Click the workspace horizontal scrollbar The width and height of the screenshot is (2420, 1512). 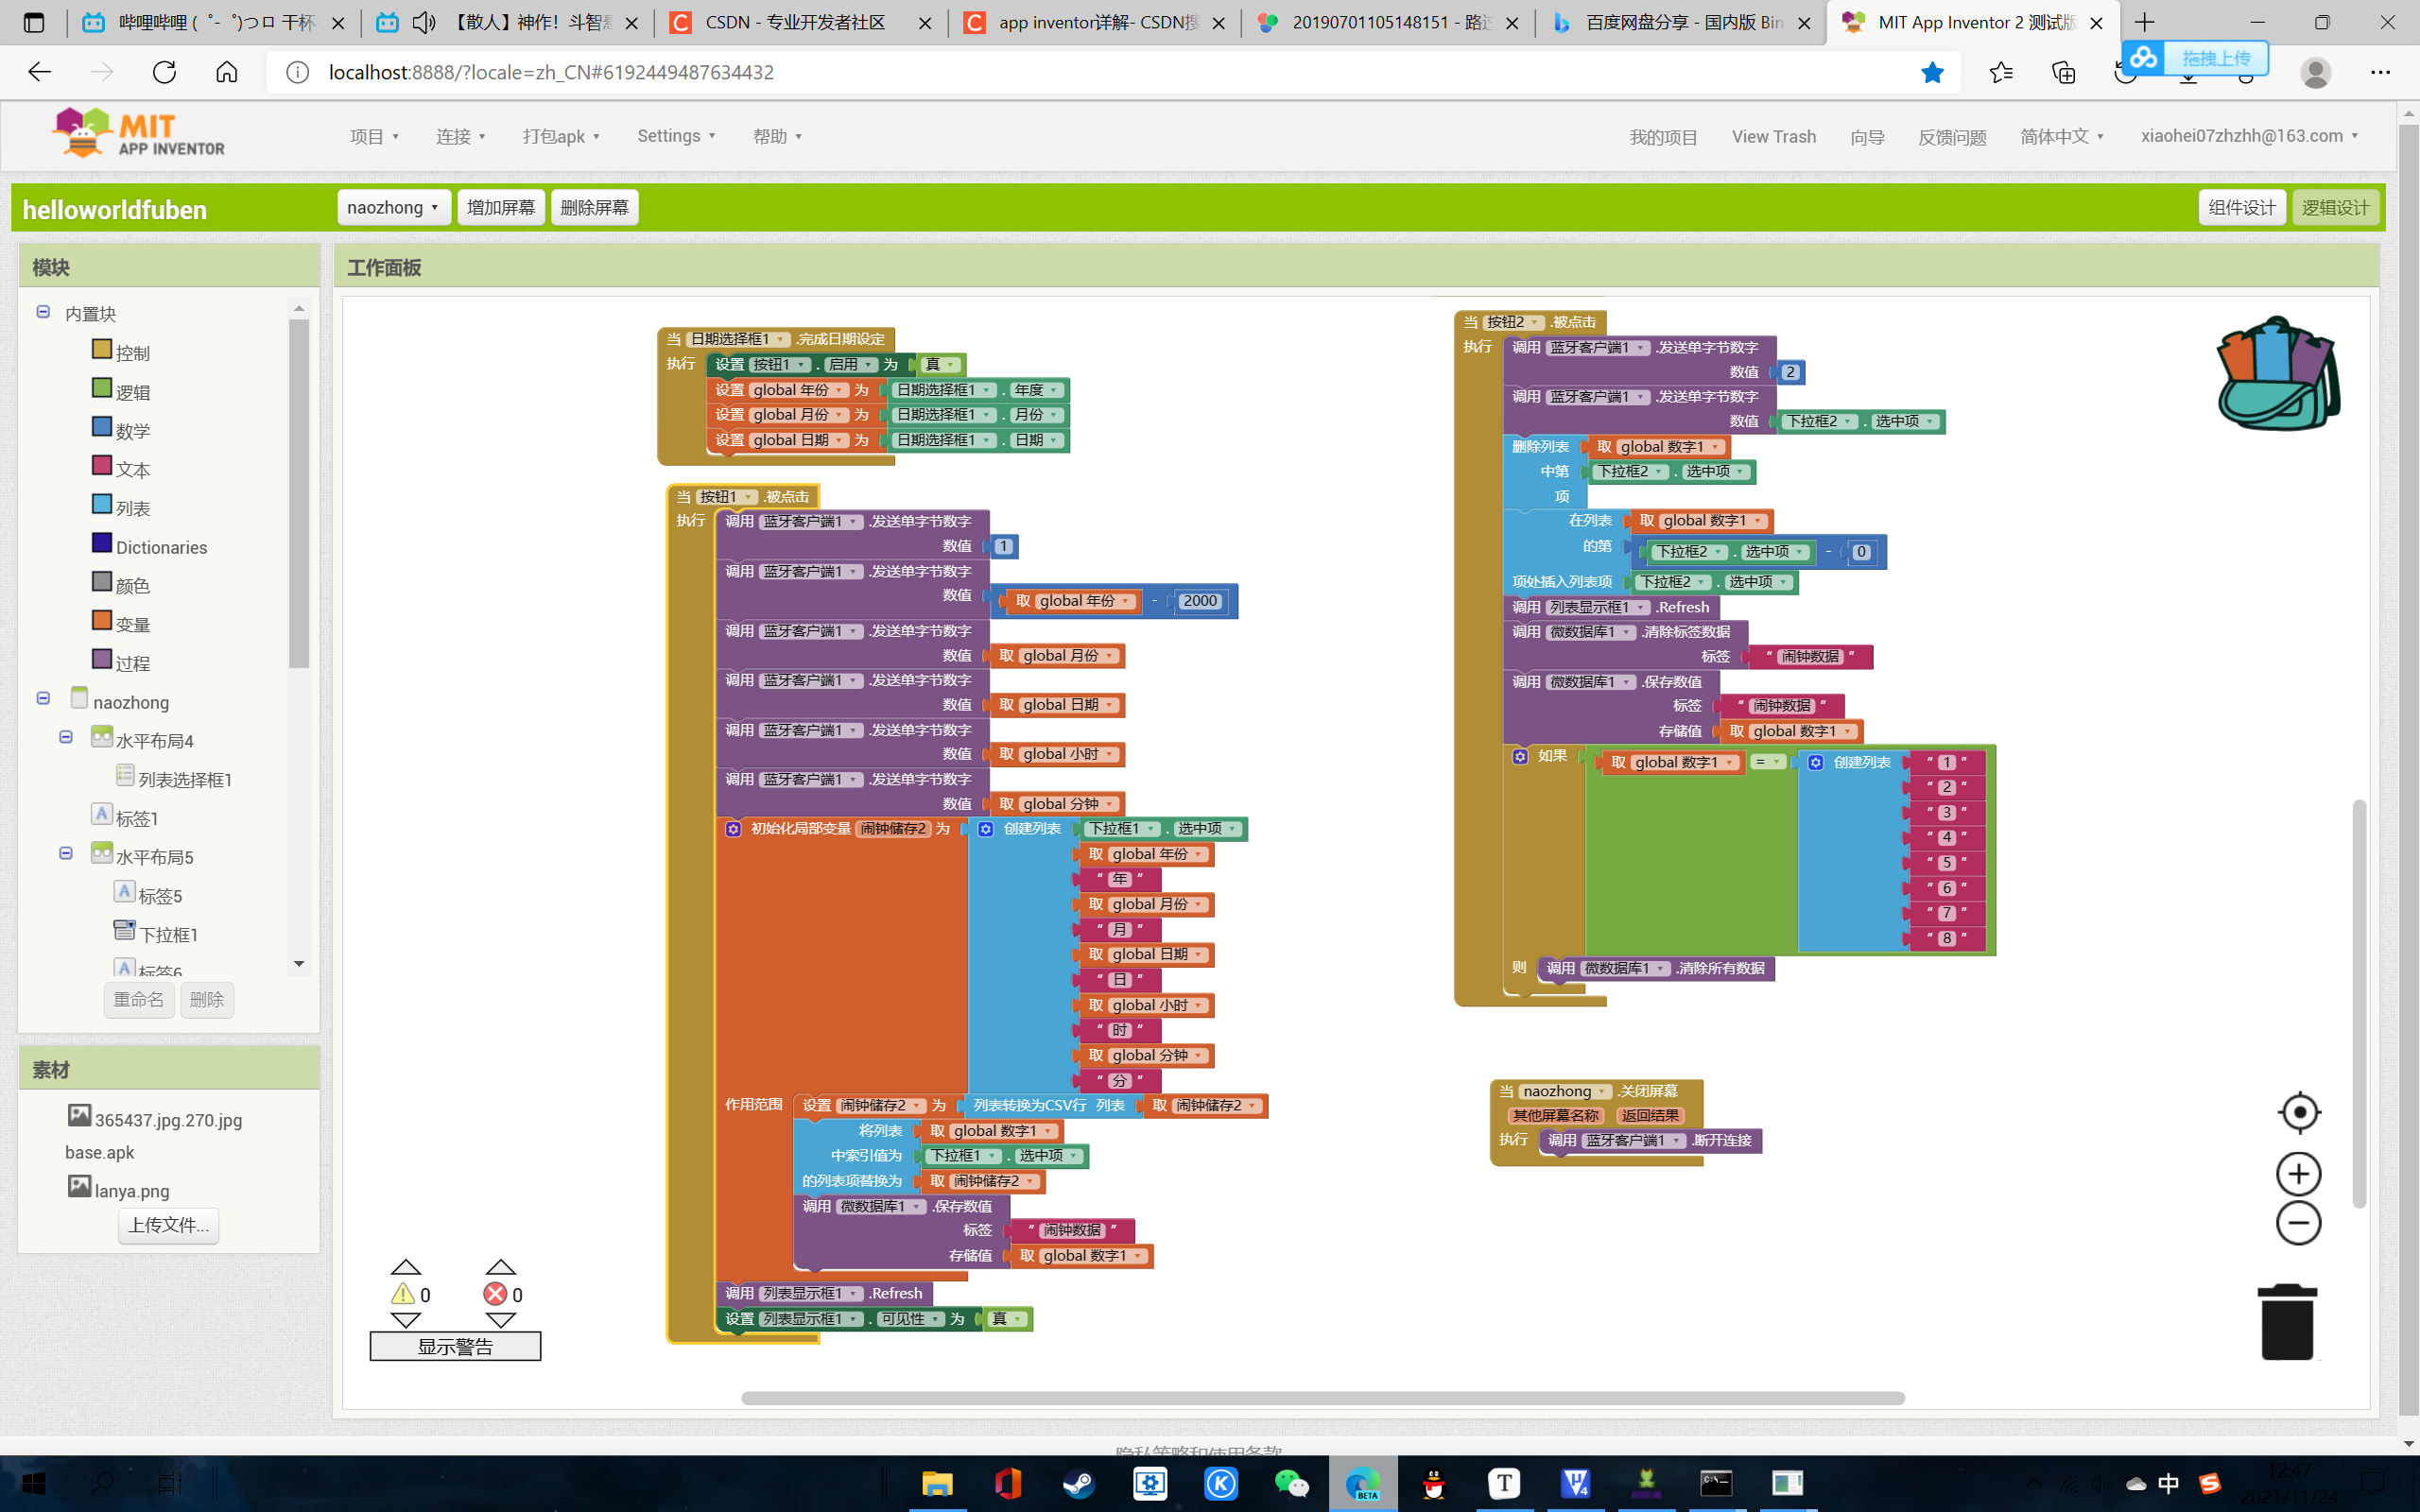click(1322, 1398)
